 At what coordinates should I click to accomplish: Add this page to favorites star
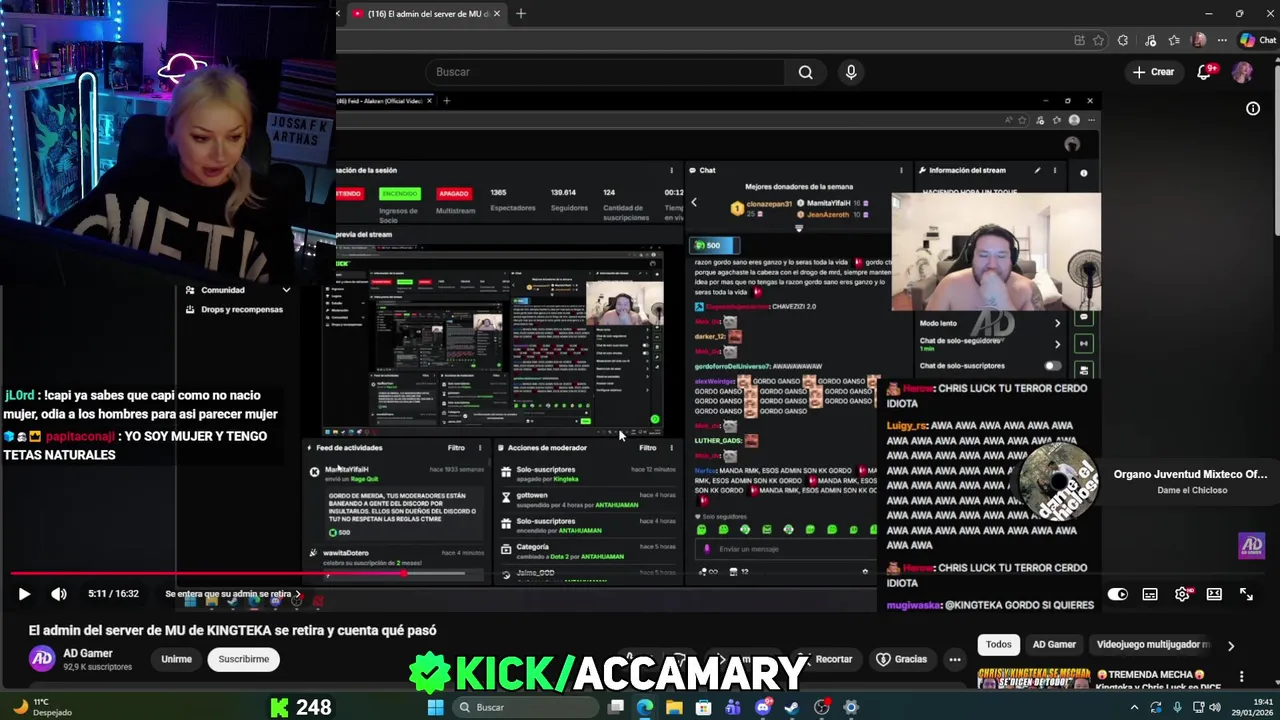click(1098, 40)
